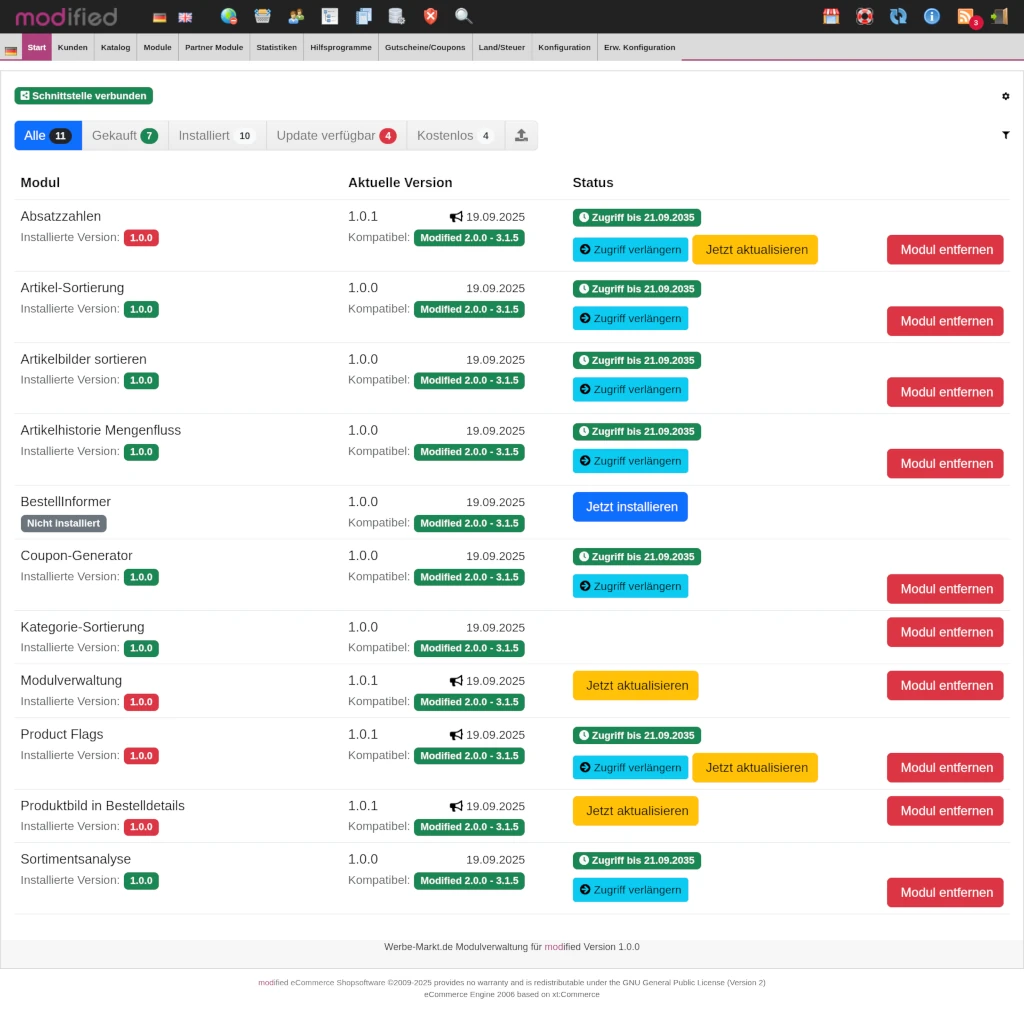
Task: Select the Start menu tab
Action: [37, 47]
